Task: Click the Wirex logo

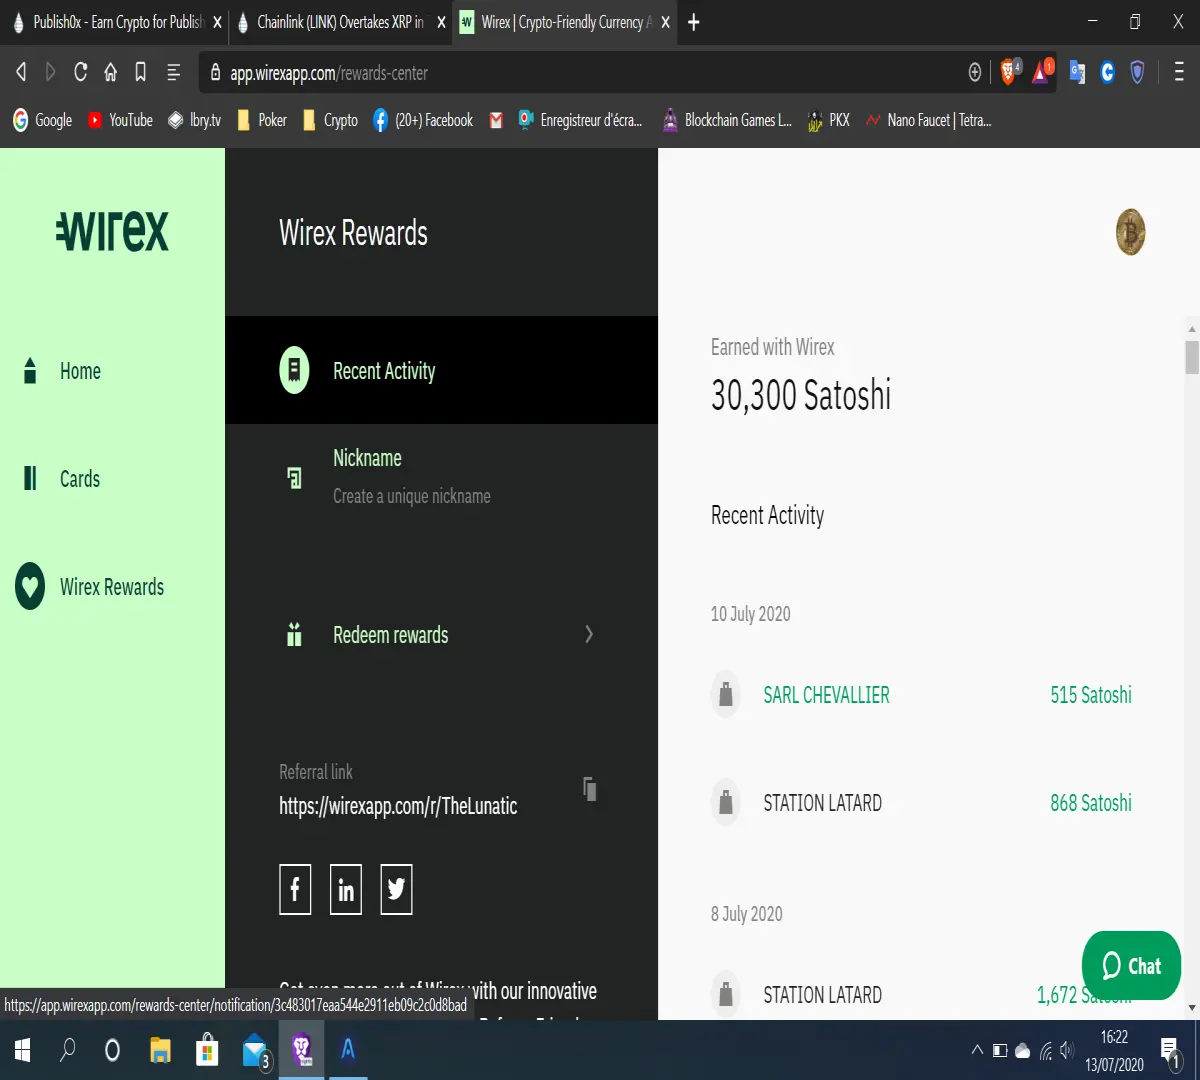Action: click(x=112, y=231)
